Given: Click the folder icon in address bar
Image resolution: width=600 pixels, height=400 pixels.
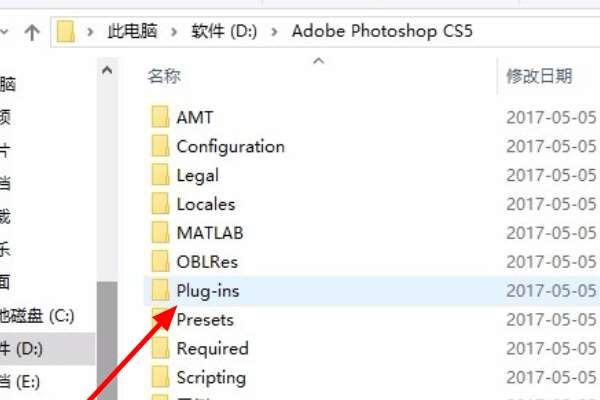Looking at the screenshot, I should (65, 31).
